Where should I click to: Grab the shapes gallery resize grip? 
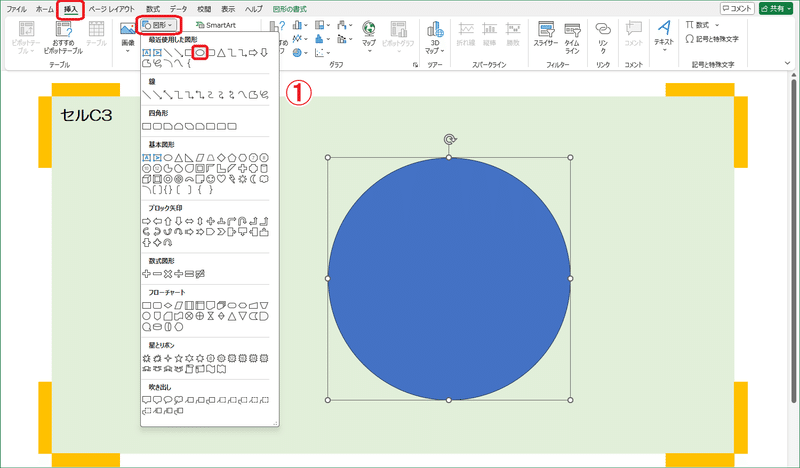276,423
